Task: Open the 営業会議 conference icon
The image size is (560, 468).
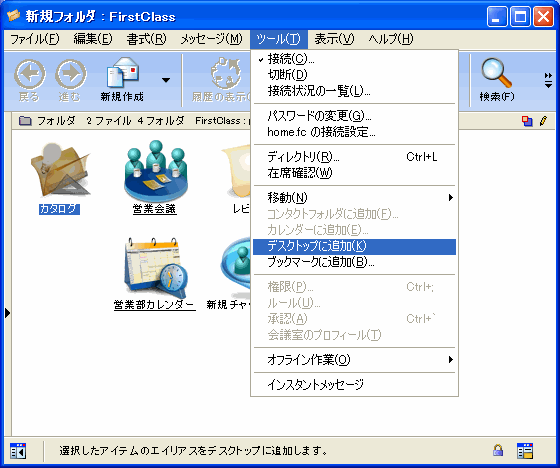Action: pyautogui.click(x=156, y=171)
